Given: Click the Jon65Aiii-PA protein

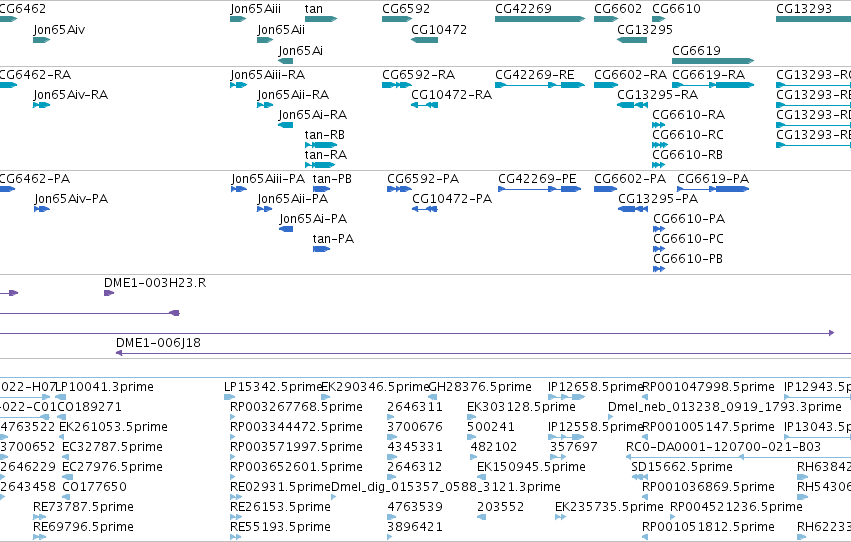Looking at the screenshot, I should pyautogui.click(x=239, y=189).
